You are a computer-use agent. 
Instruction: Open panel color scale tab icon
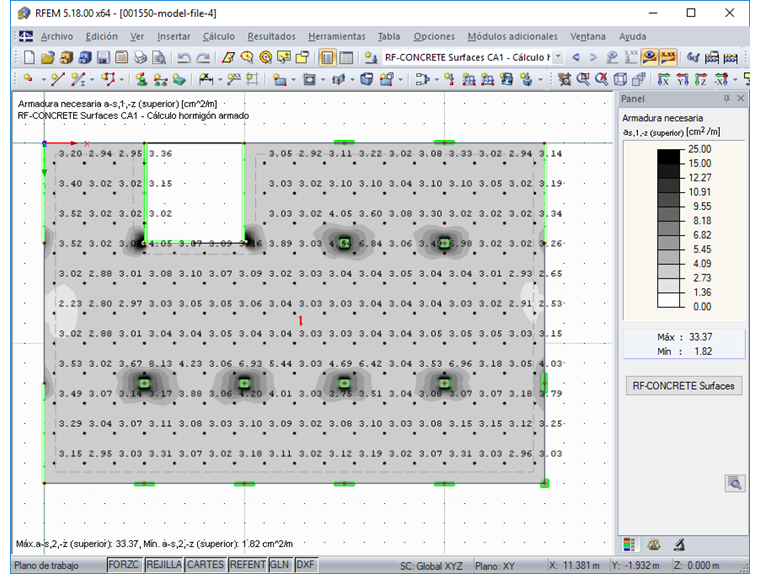(x=629, y=544)
